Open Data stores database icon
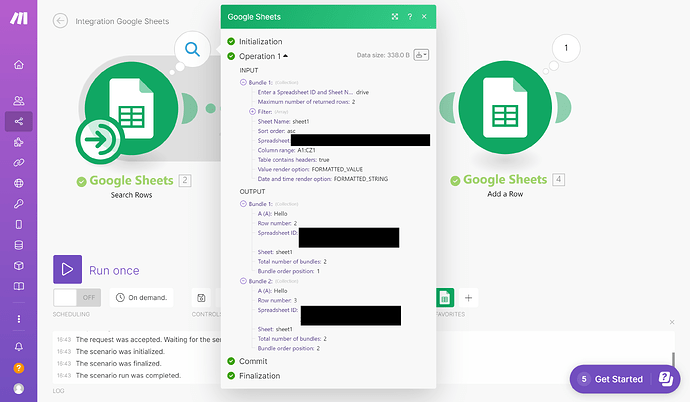Viewport: 690px width, 402px height. pyautogui.click(x=19, y=245)
